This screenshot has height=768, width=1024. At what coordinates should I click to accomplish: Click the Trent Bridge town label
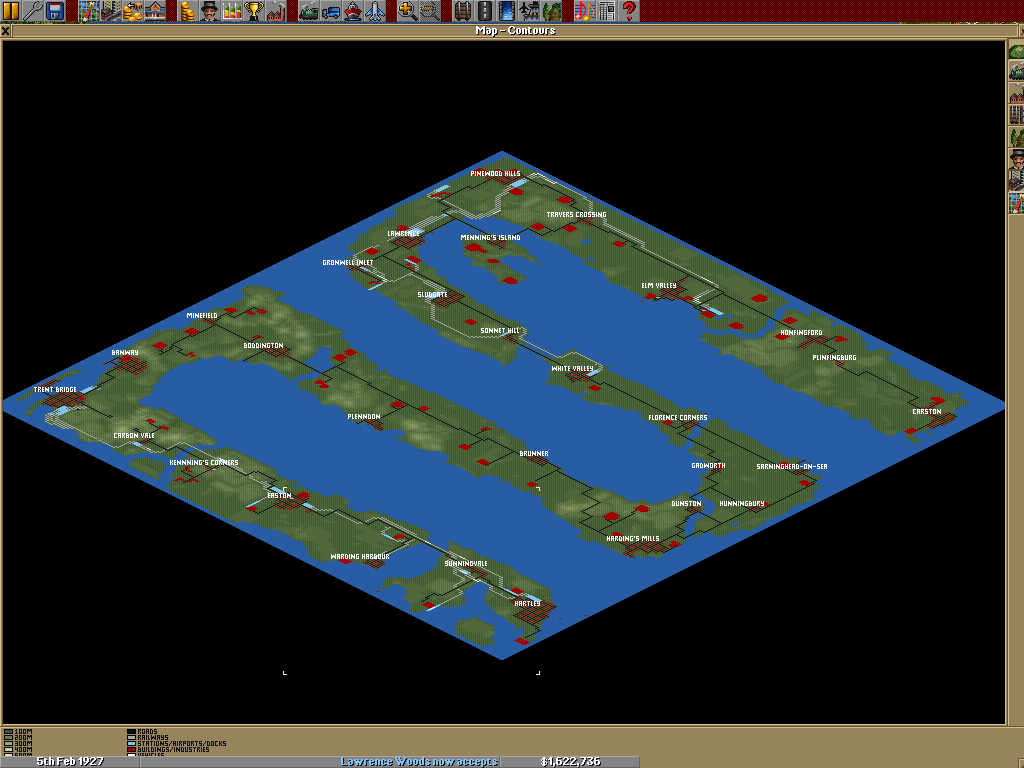56,390
